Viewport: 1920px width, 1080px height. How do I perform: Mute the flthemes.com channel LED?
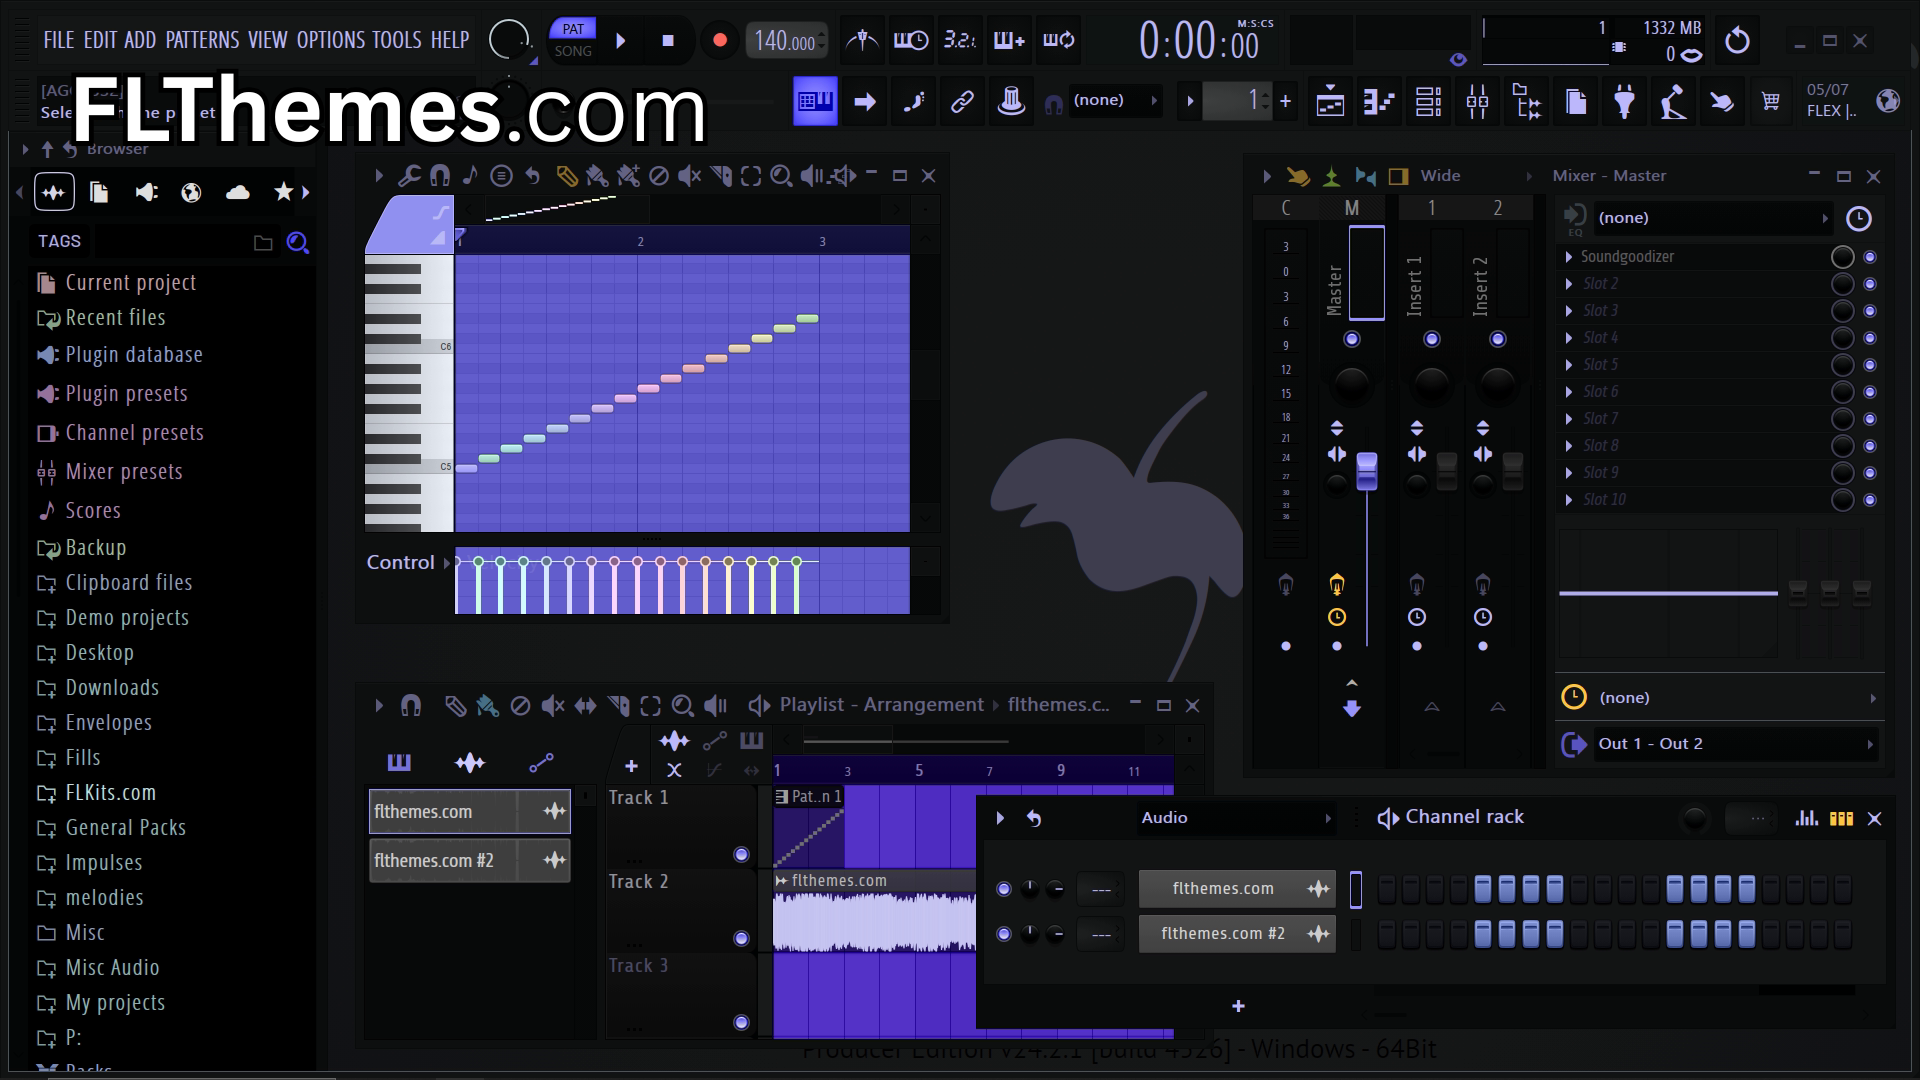point(1004,889)
